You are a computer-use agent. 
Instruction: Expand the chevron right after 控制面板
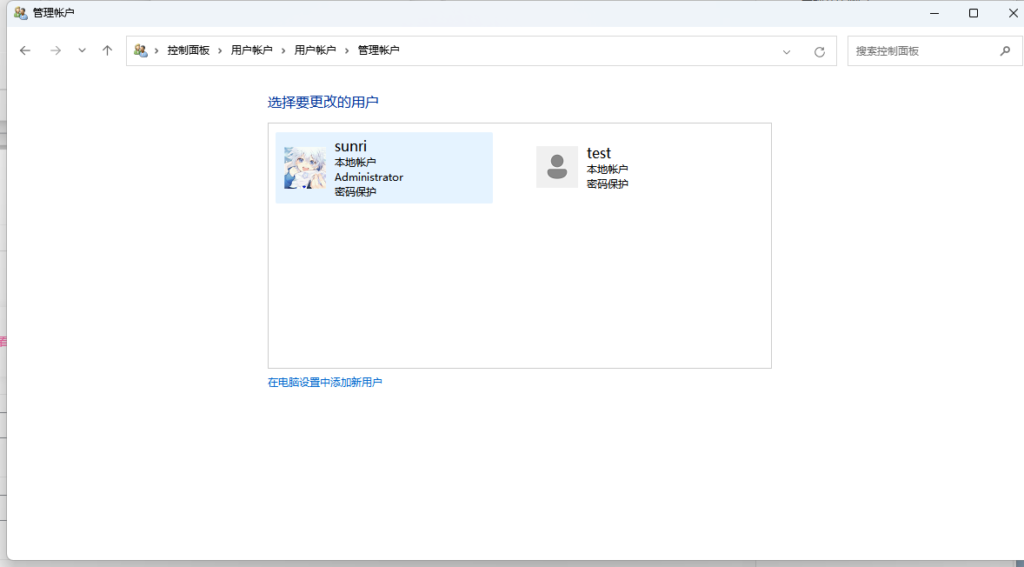(220, 50)
